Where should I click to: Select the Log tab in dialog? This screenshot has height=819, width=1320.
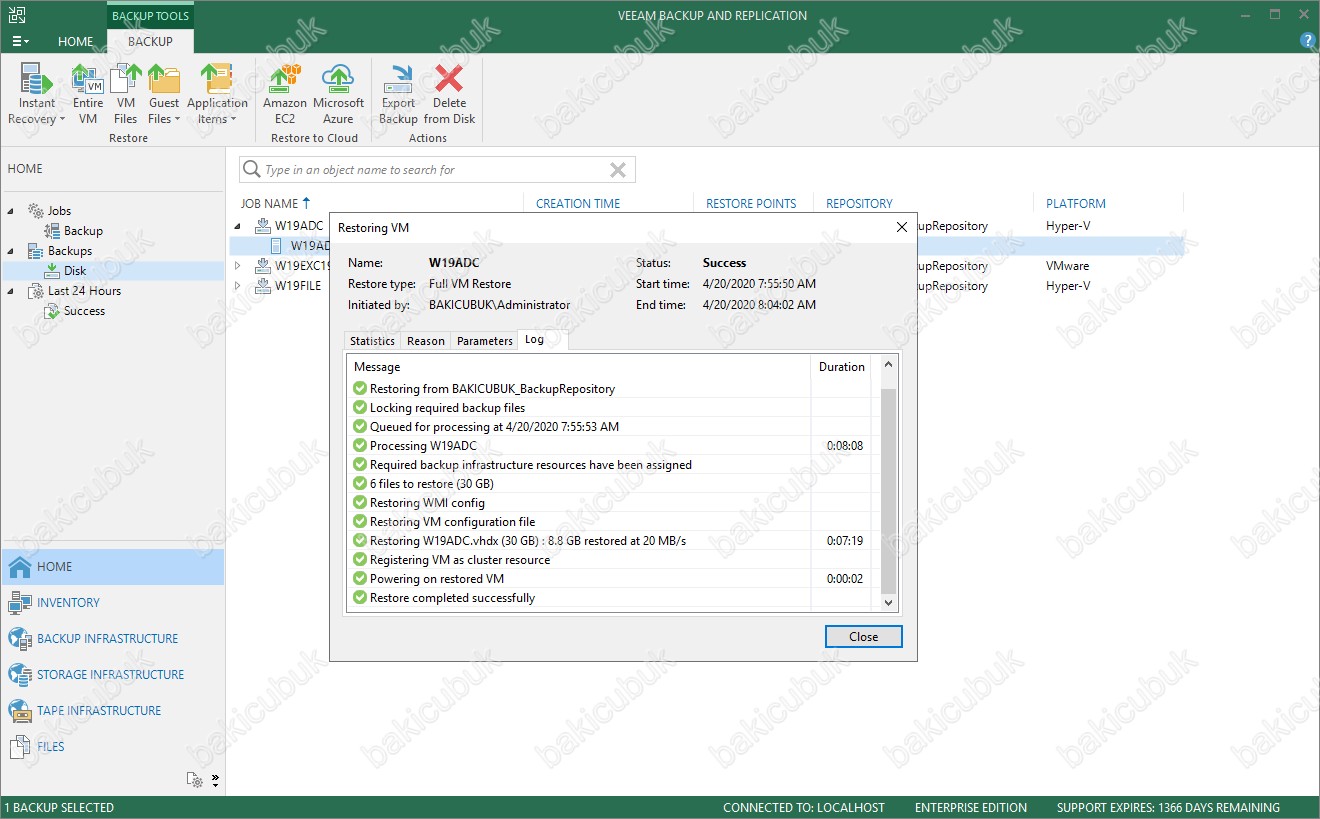(x=542, y=339)
